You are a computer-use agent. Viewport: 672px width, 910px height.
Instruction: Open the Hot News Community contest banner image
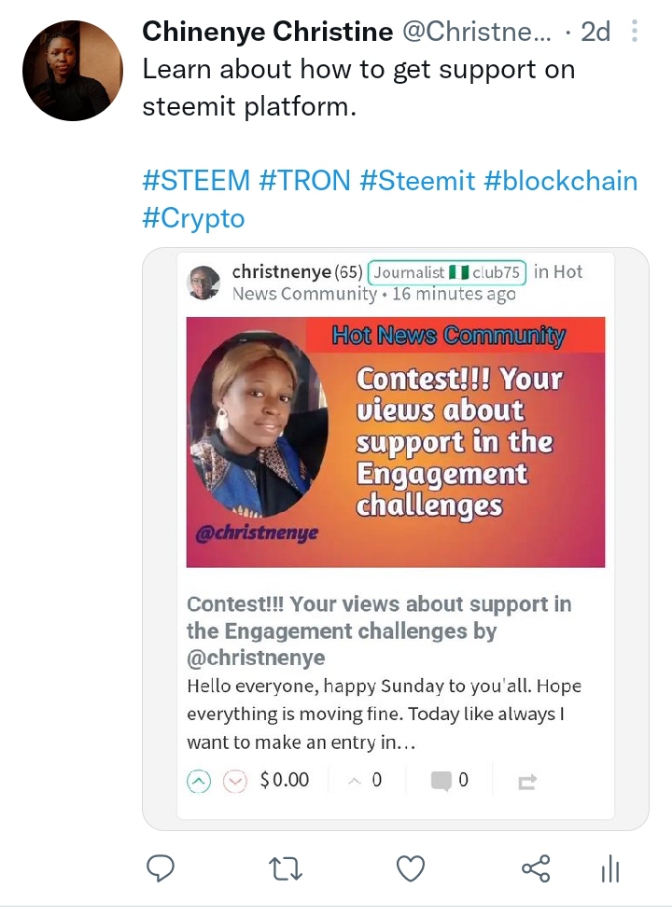point(396,442)
